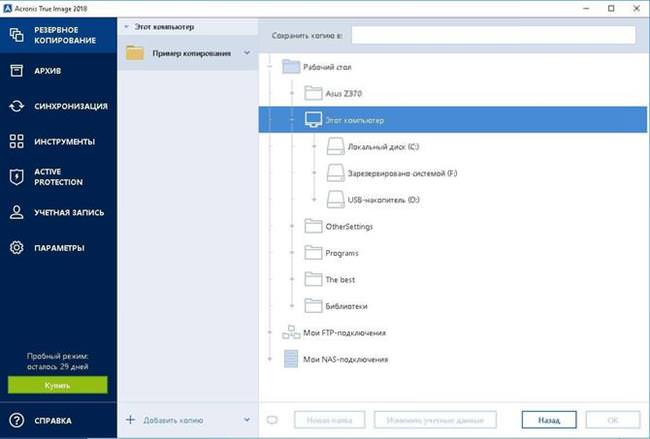Click the Asus Z370 folder icon
This screenshot has height=439, width=650.
click(313, 93)
